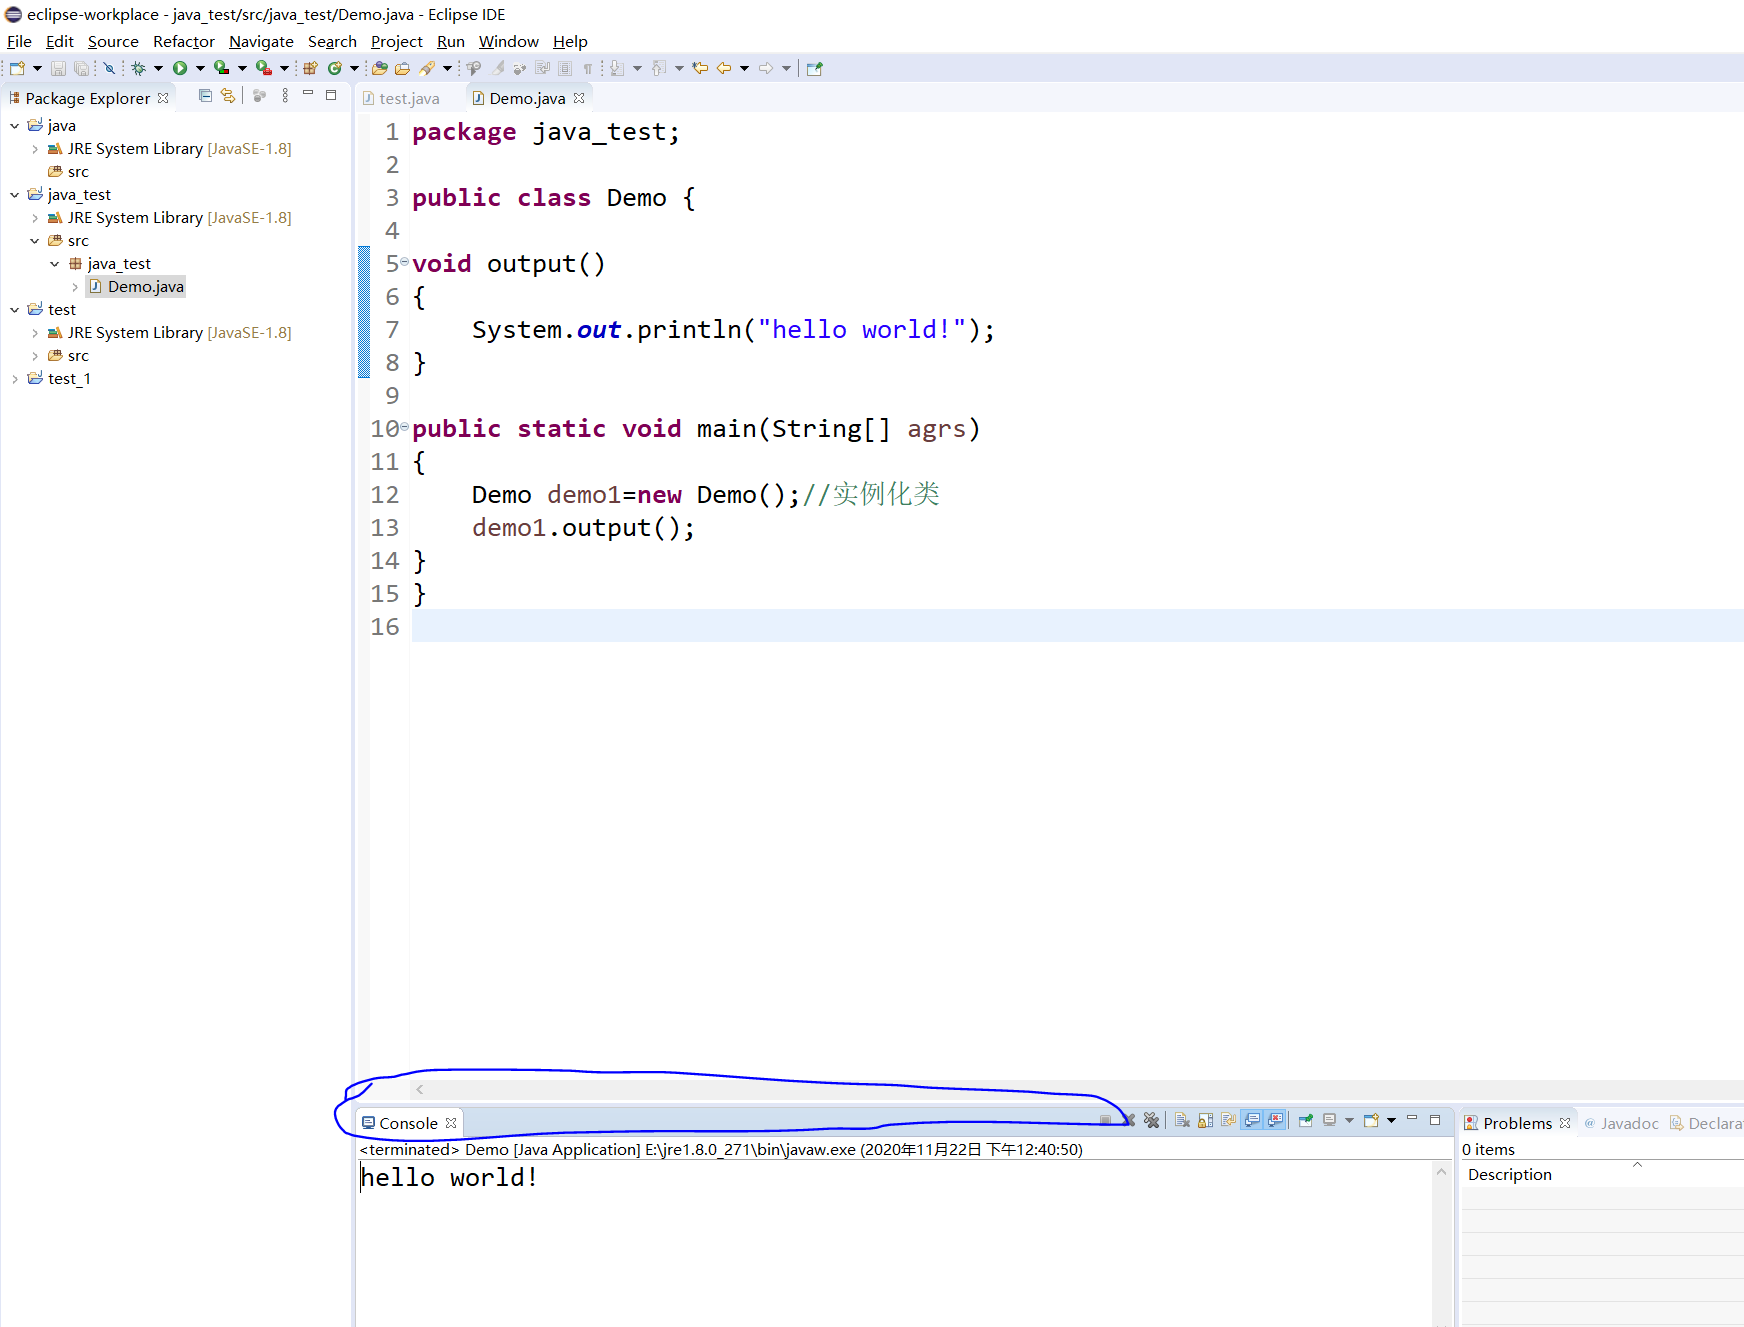Open the Run menu
Screen dimensions: 1744x1327
click(x=451, y=41)
